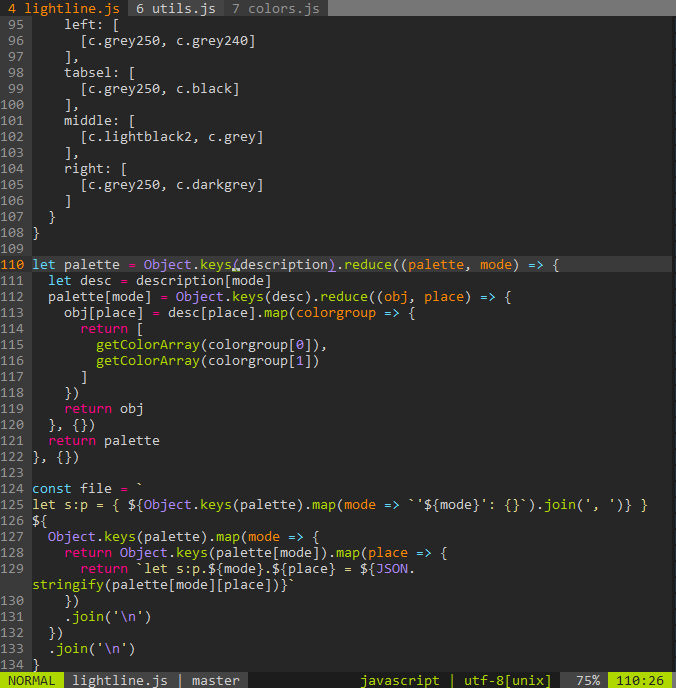This screenshot has width=676, height=688.
Task: Switch to the lightline.js tab
Action: click(x=64, y=8)
